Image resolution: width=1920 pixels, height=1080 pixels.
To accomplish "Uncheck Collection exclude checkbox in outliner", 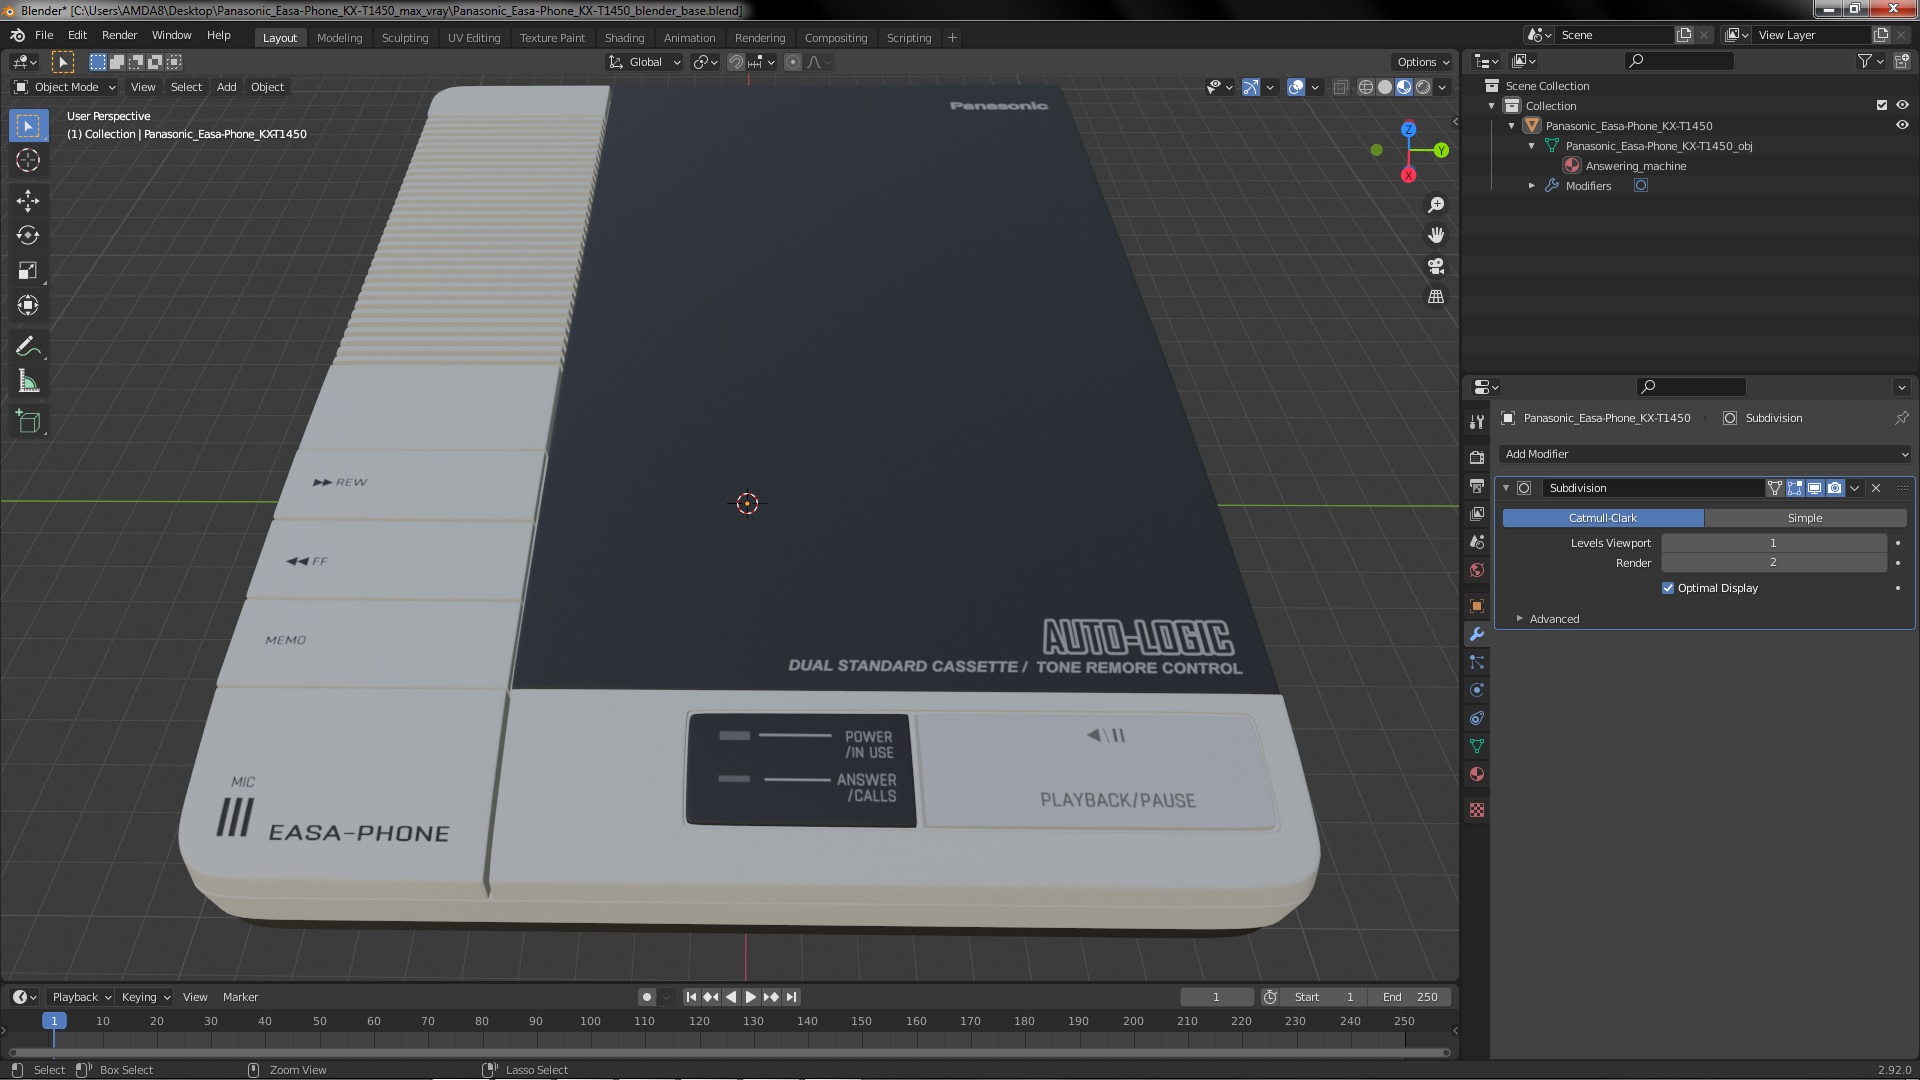I will click(1882, 105).
